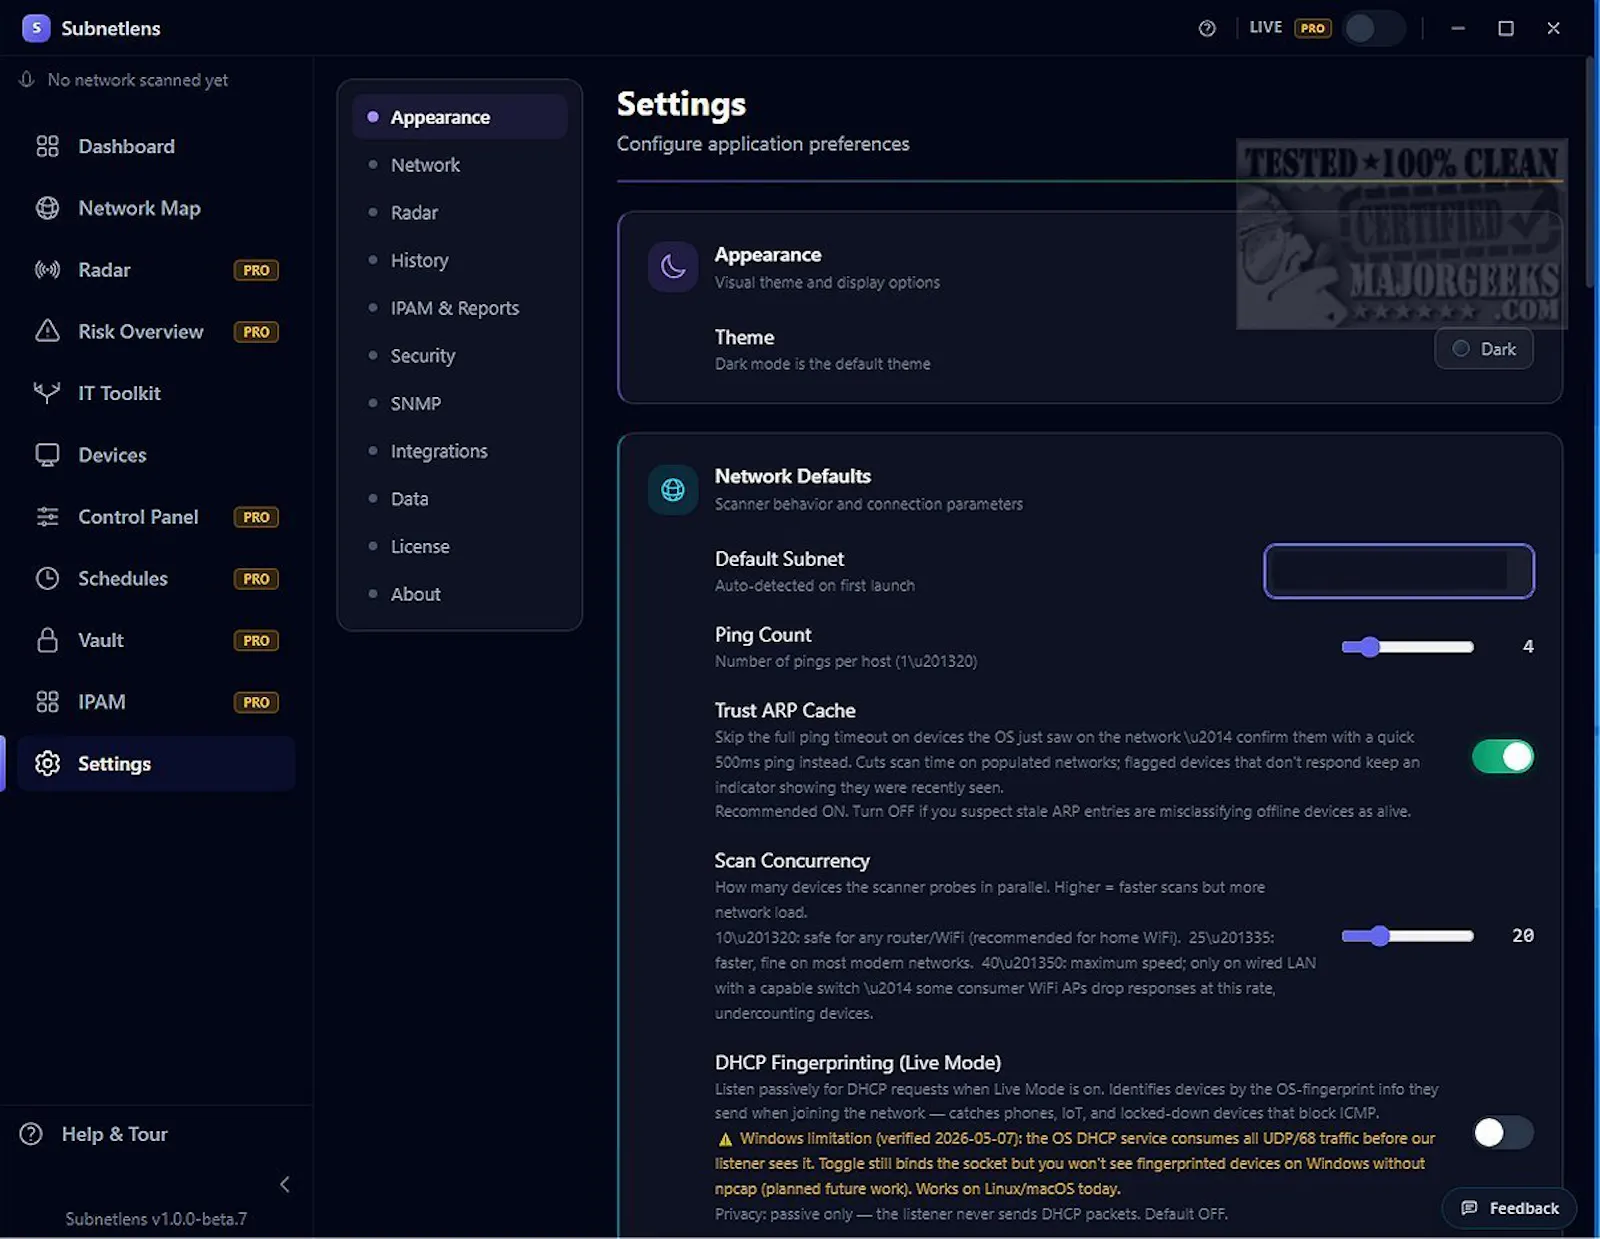Click the Subnetlens logo icon
The width and height of the screenshot is (1600, 1239).
[36, 28]
